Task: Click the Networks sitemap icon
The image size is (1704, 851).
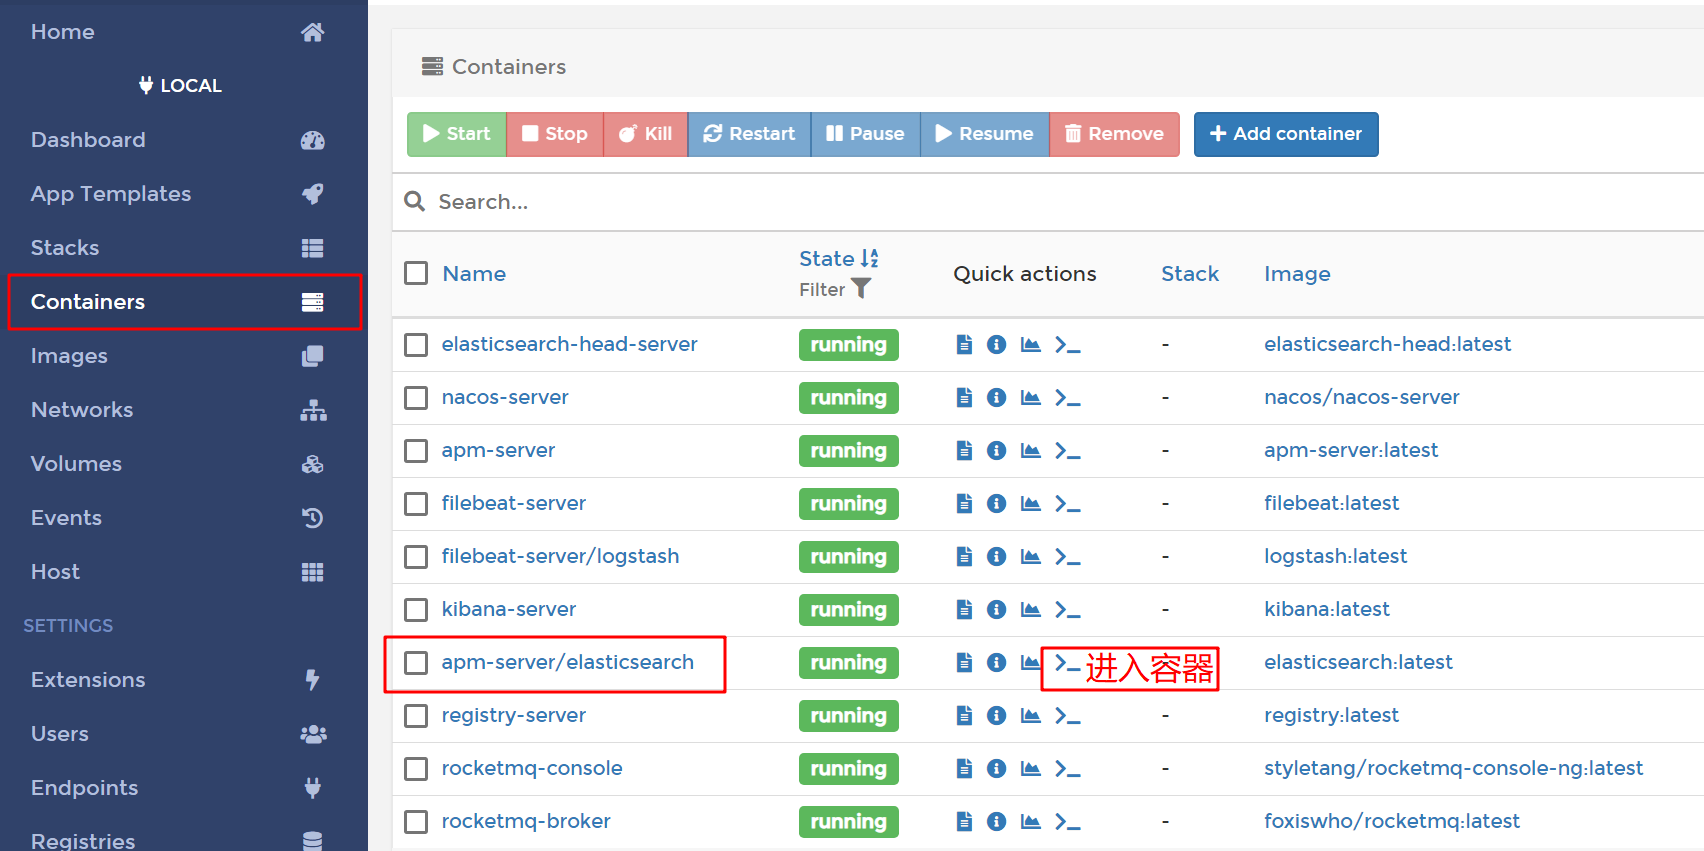Action: pyautogui.click(x=313, y=410)
